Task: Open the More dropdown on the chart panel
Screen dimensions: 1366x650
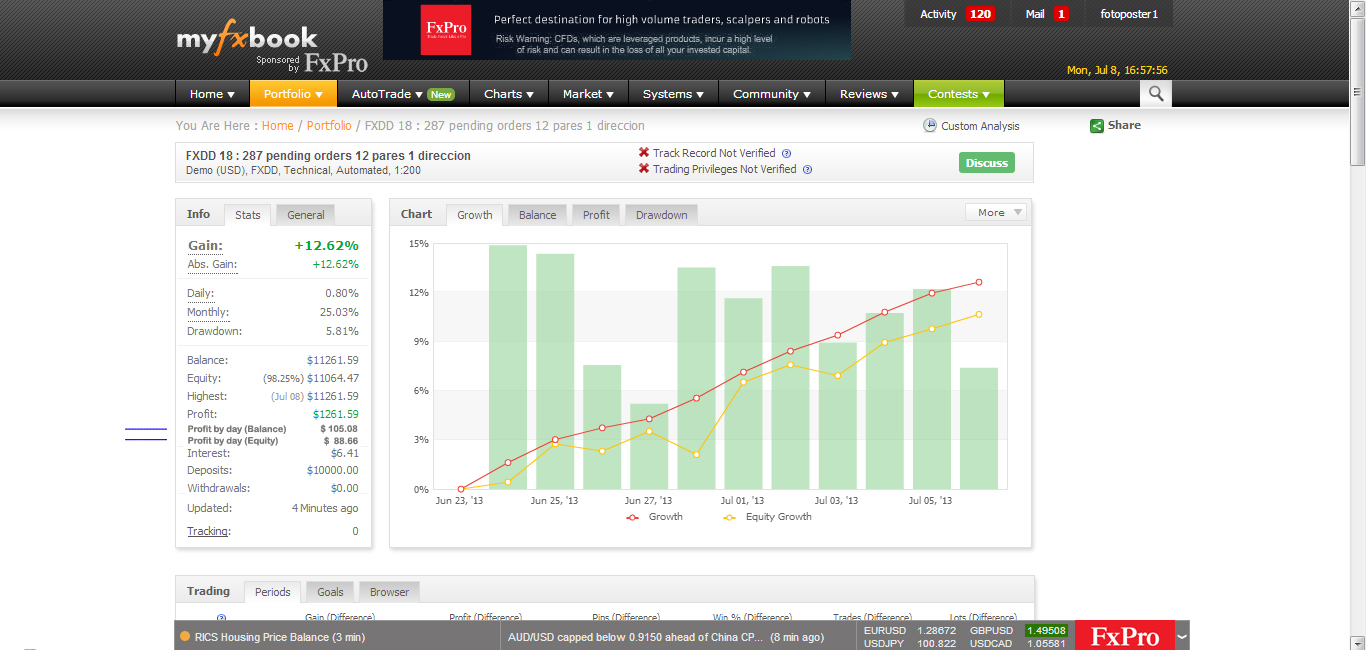Action: click(996, 212)
